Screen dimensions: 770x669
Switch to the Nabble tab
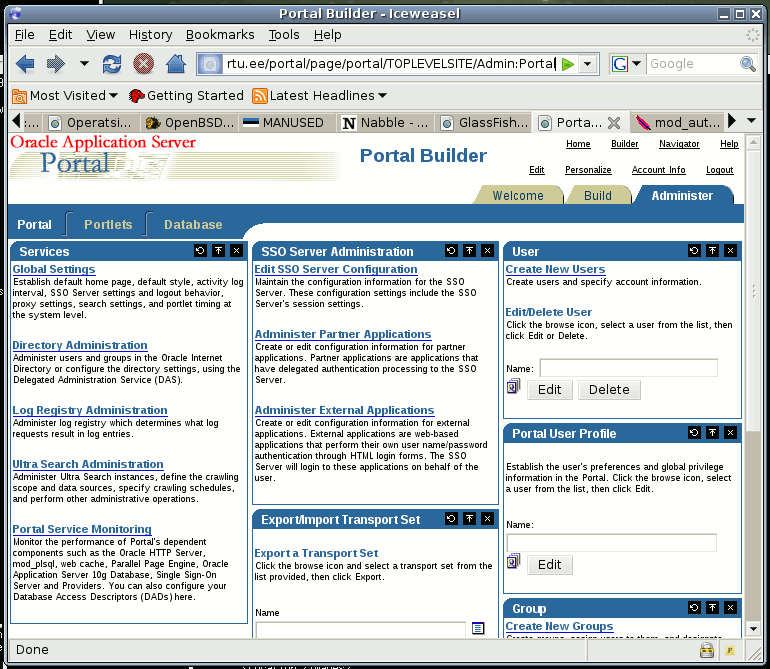pyautogui.click(x=385, y=123)
